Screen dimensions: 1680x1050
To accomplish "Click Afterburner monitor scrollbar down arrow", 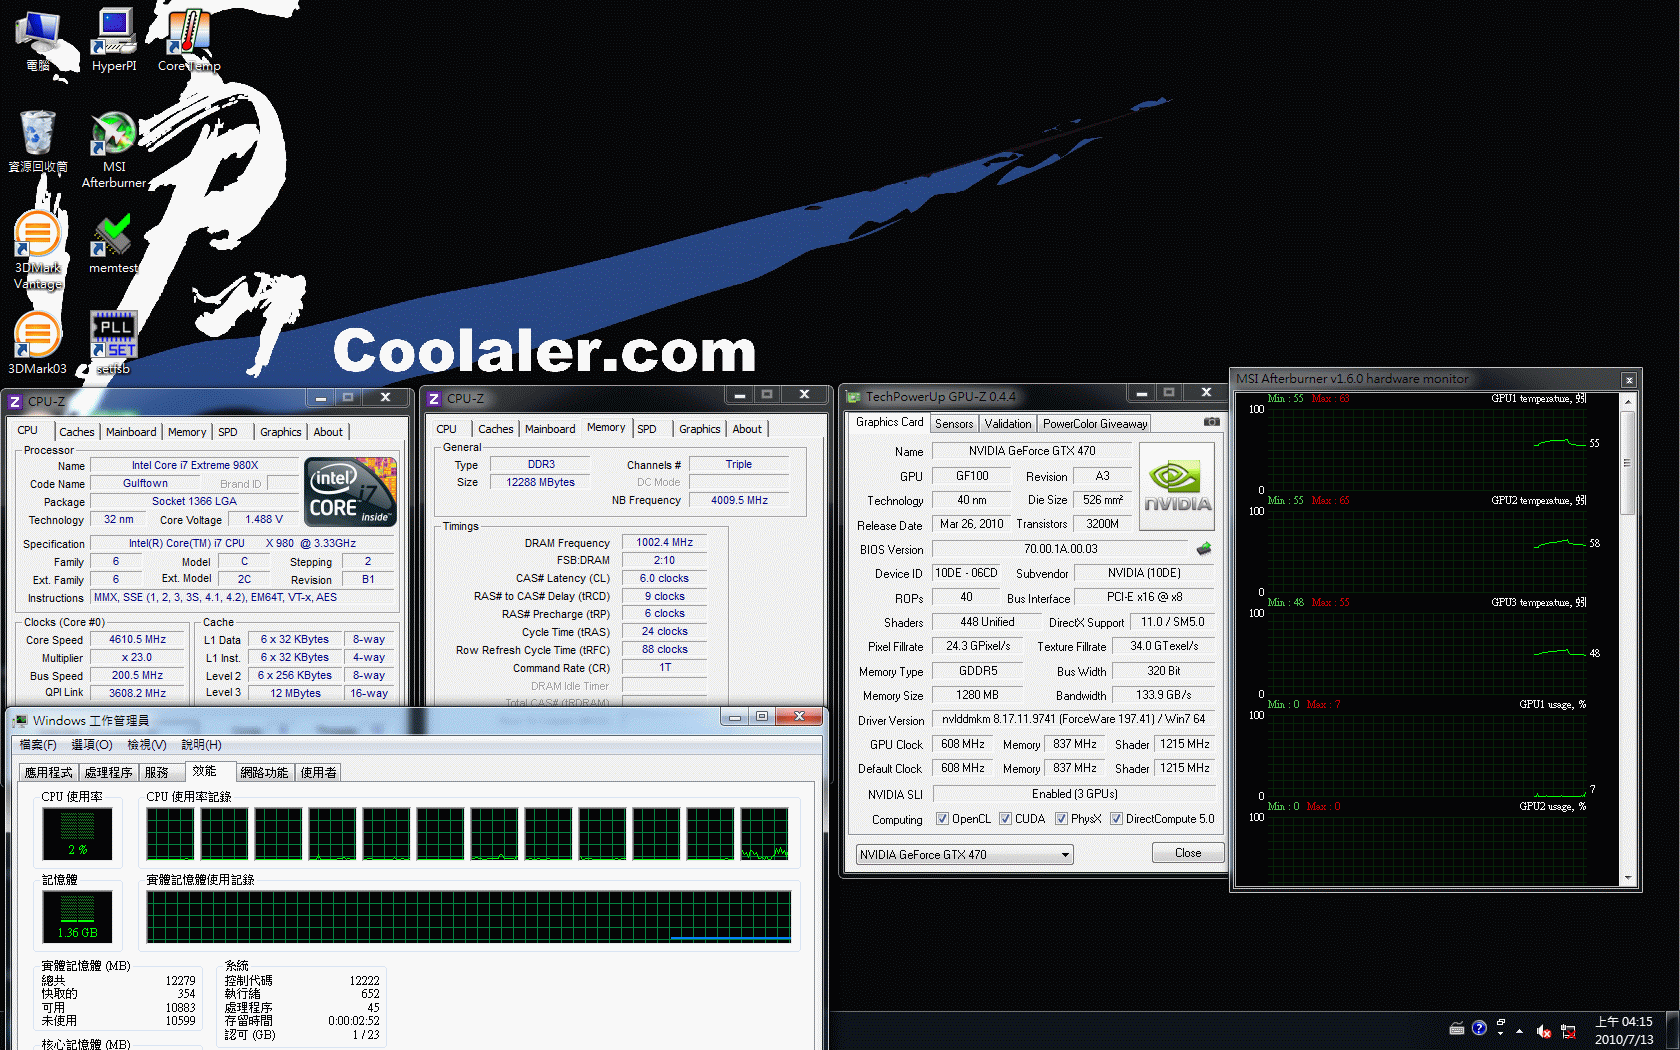I will [x=1628, y=878].
